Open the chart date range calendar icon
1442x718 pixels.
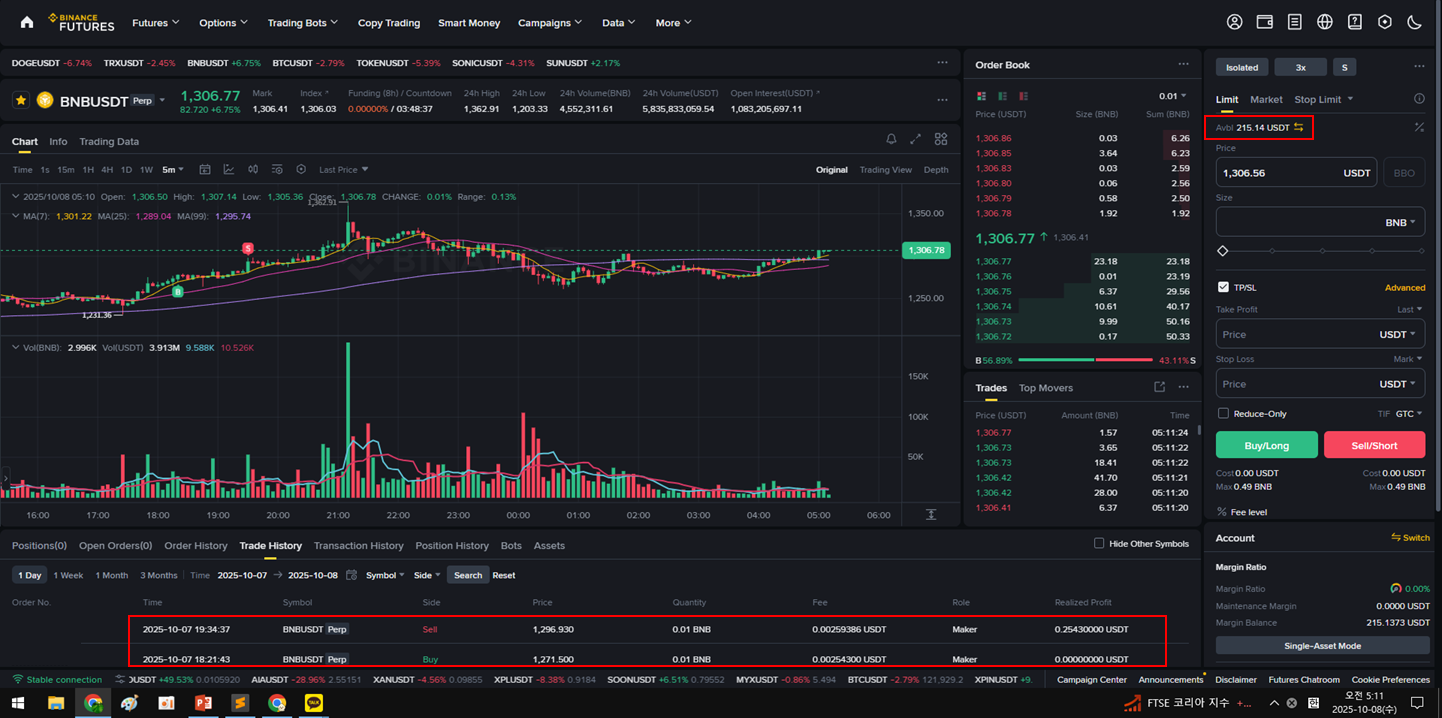(204, 169)
